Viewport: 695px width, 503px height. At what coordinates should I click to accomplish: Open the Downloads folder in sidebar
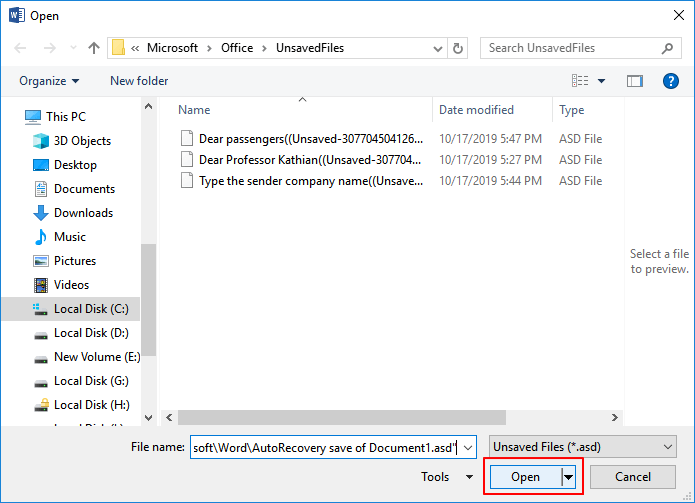[x=83, y=213]
